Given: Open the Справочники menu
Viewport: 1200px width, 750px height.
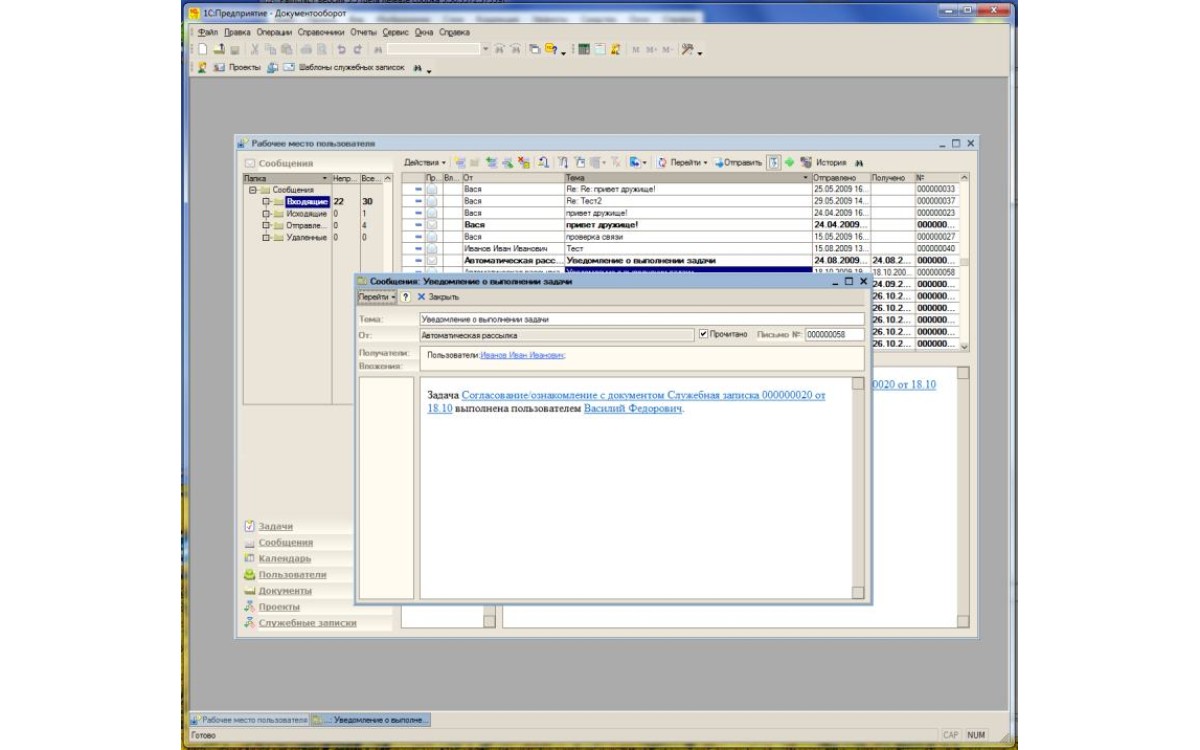Looking at the screenshot, I should [321, 32].
